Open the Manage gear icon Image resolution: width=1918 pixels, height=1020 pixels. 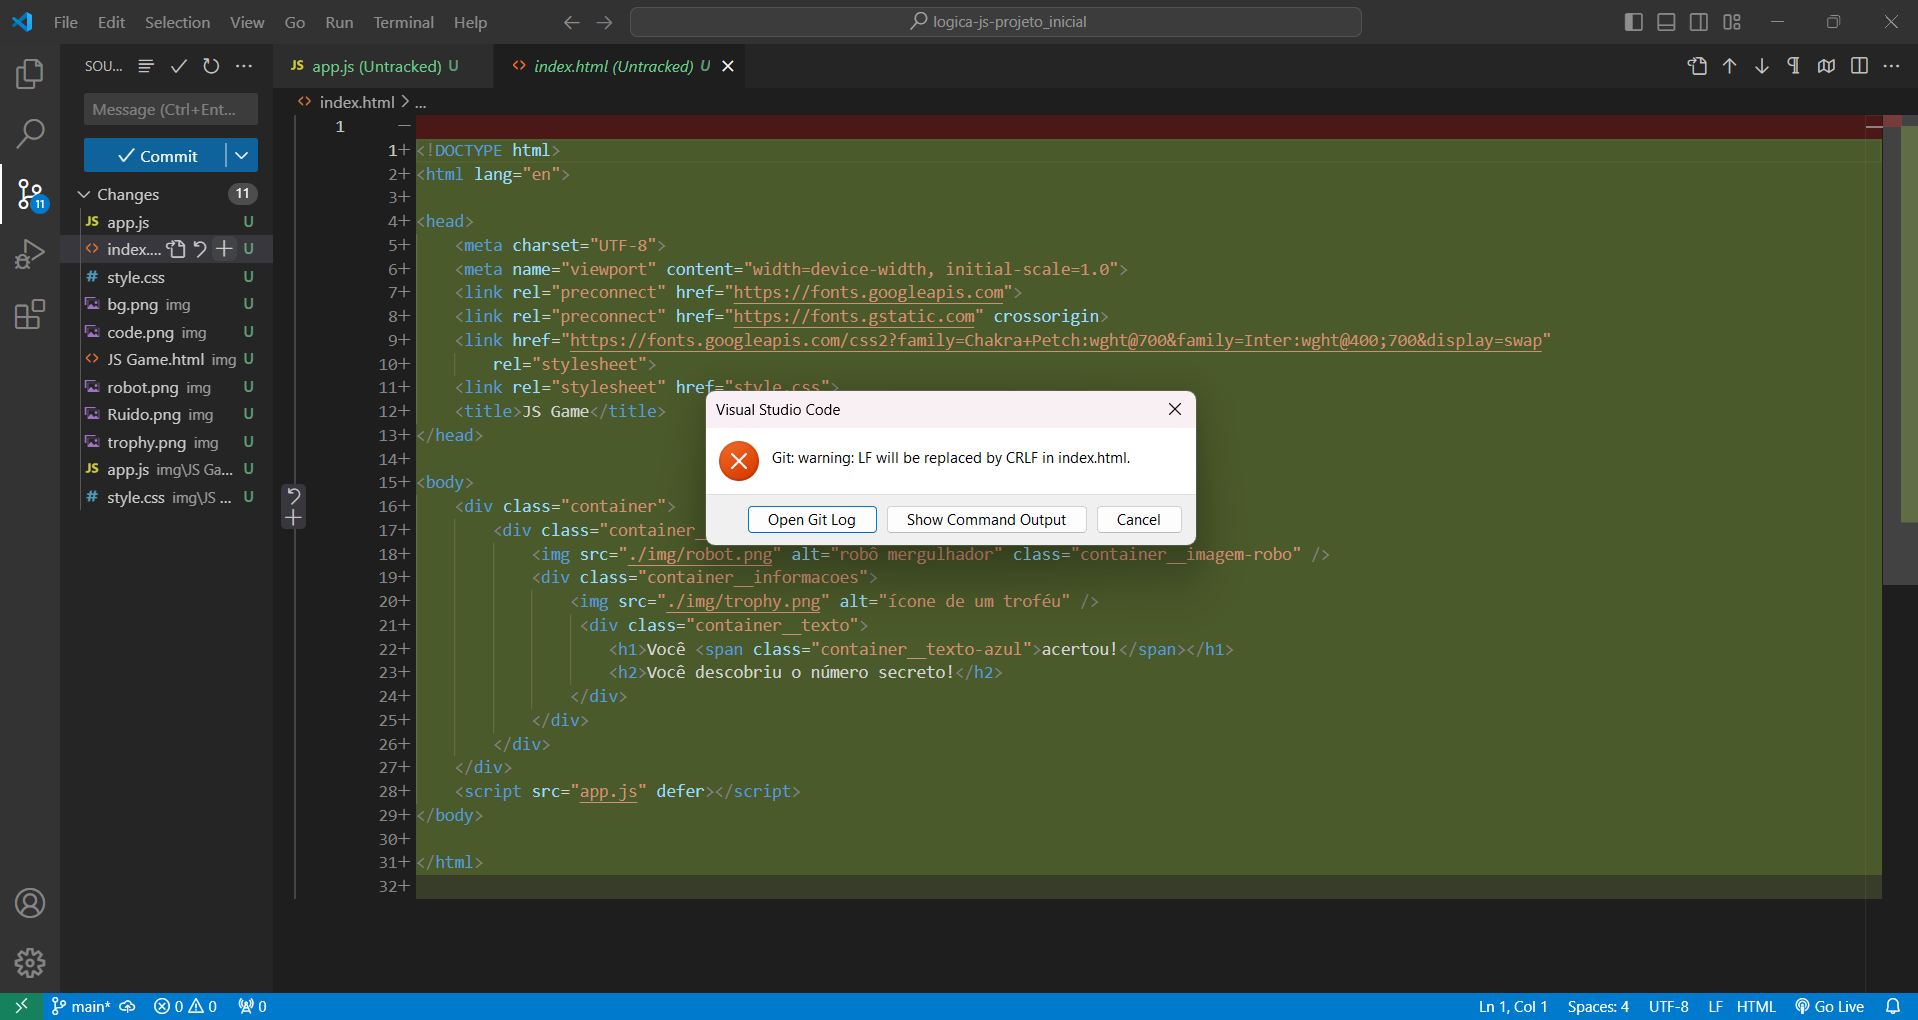[x=30, y=963]
